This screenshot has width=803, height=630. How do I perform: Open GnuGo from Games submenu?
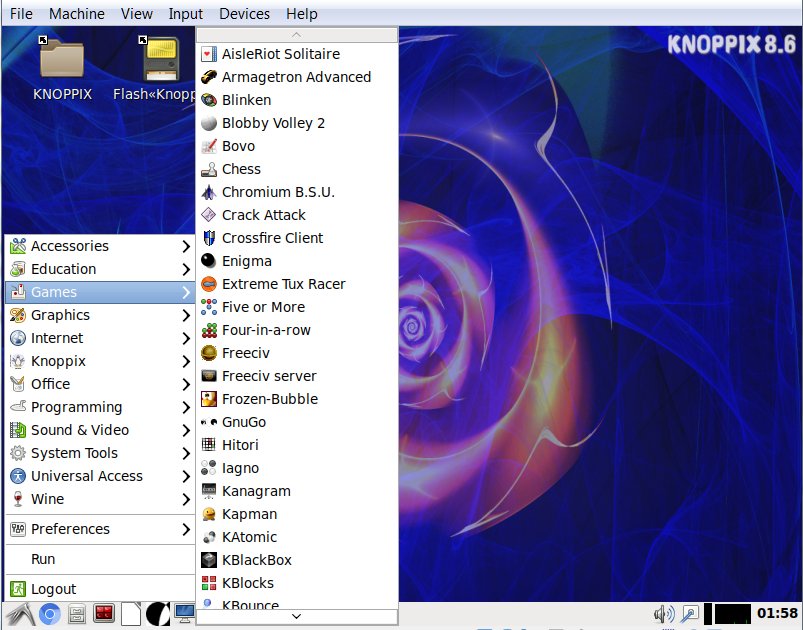pyautogui.click(x=297, y=422)
